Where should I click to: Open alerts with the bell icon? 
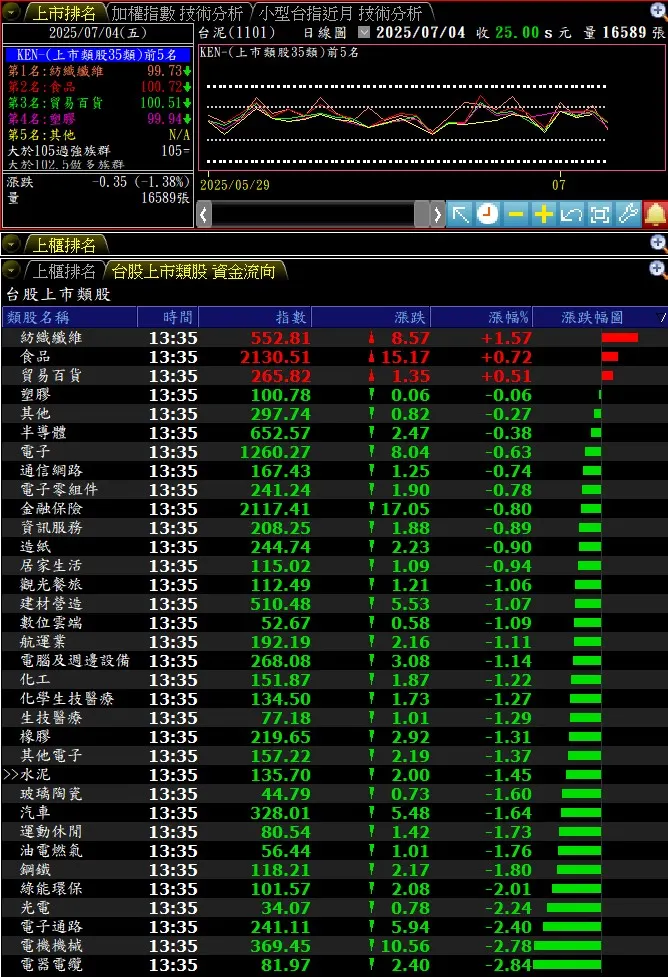(x=655, y=214)
